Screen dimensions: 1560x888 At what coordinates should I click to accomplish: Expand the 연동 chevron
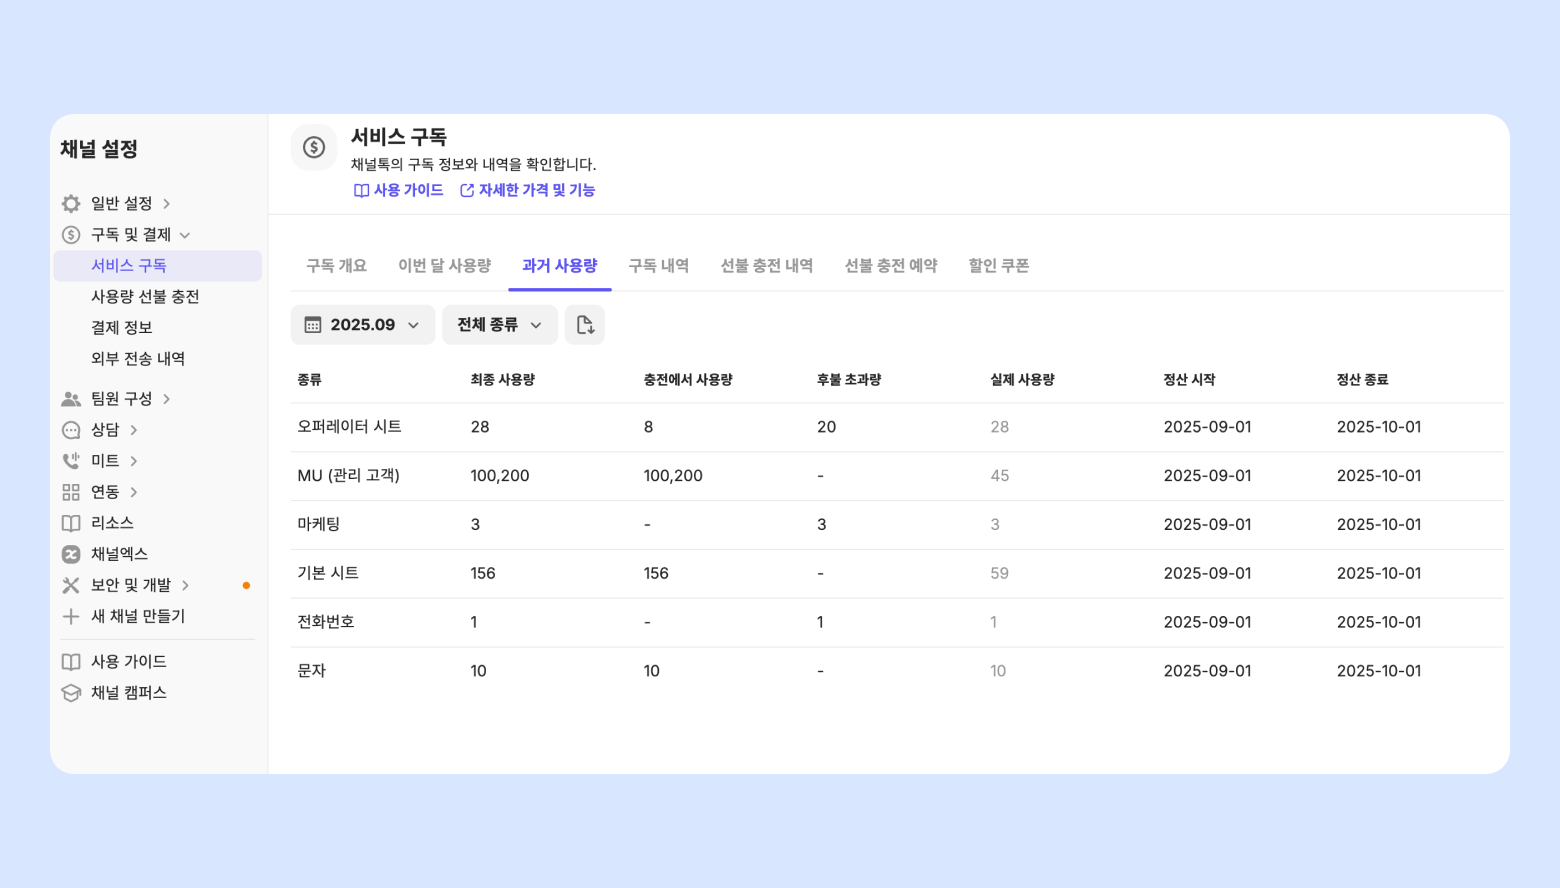tap(134, 492)
